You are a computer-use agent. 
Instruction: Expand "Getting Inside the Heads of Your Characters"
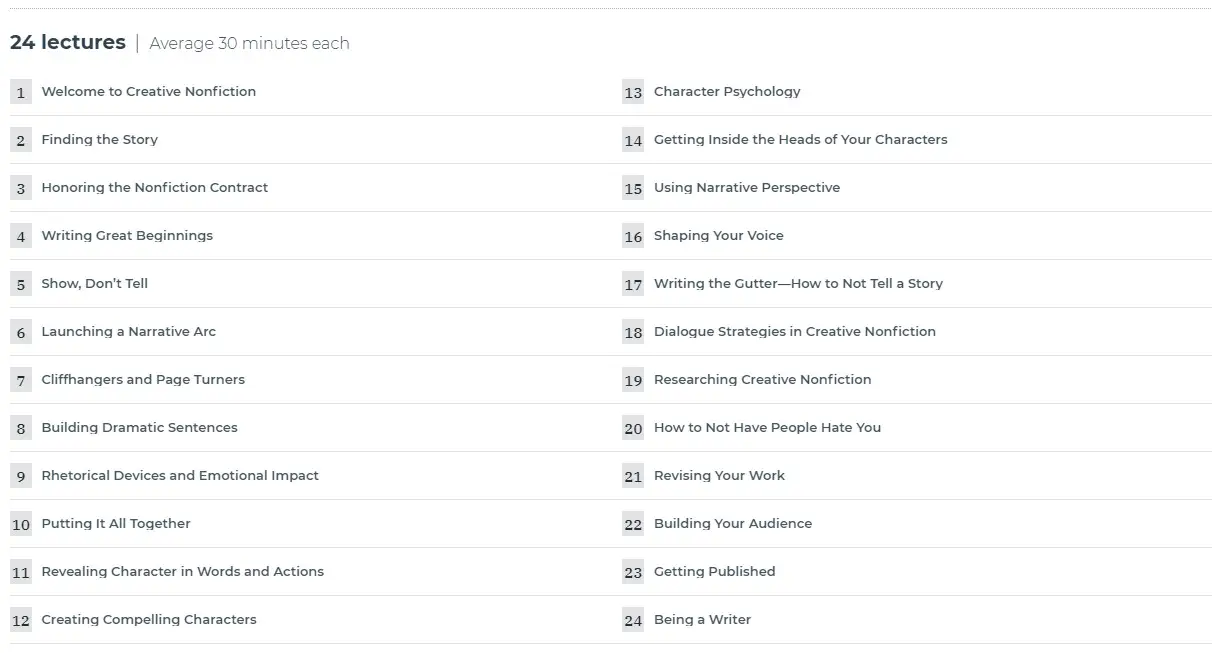pyautogui.click(x=800, y=140)
